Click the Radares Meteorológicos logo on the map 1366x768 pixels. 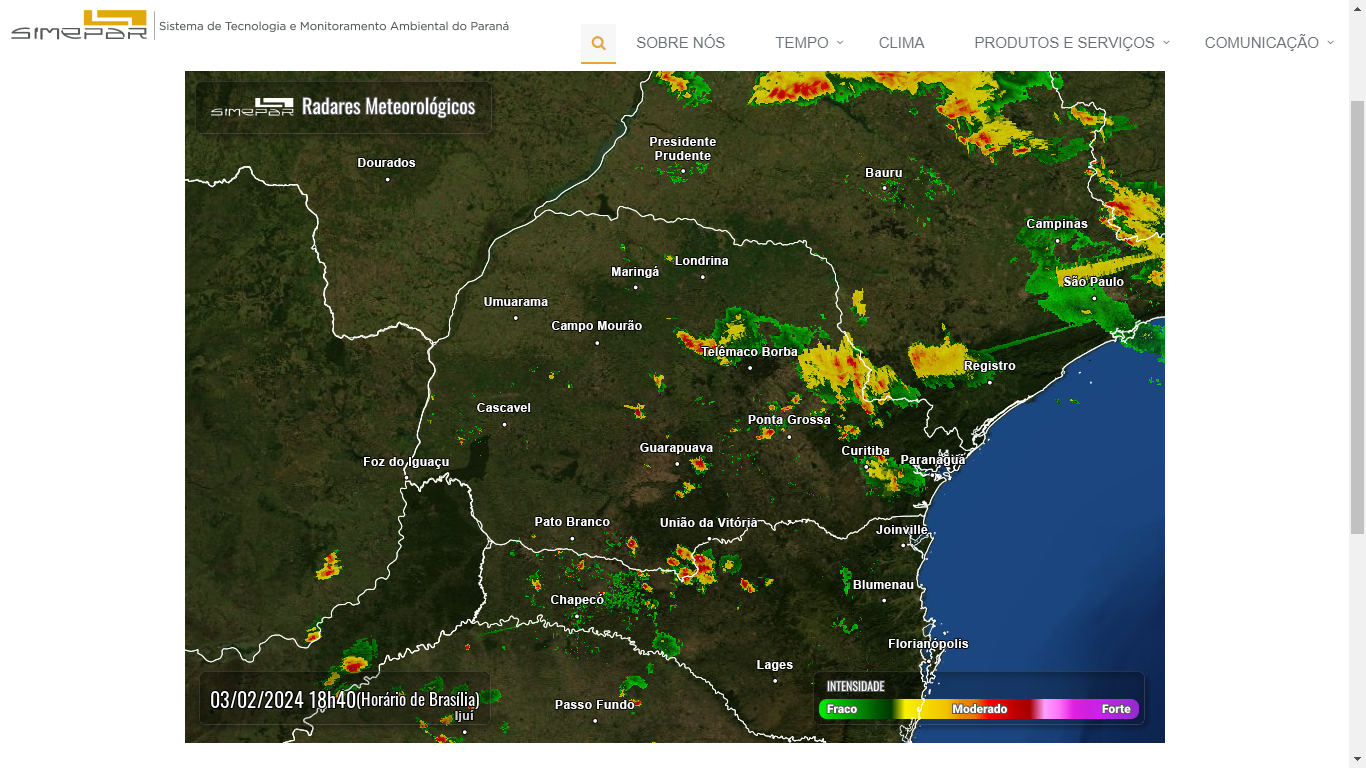pos(343,107)
